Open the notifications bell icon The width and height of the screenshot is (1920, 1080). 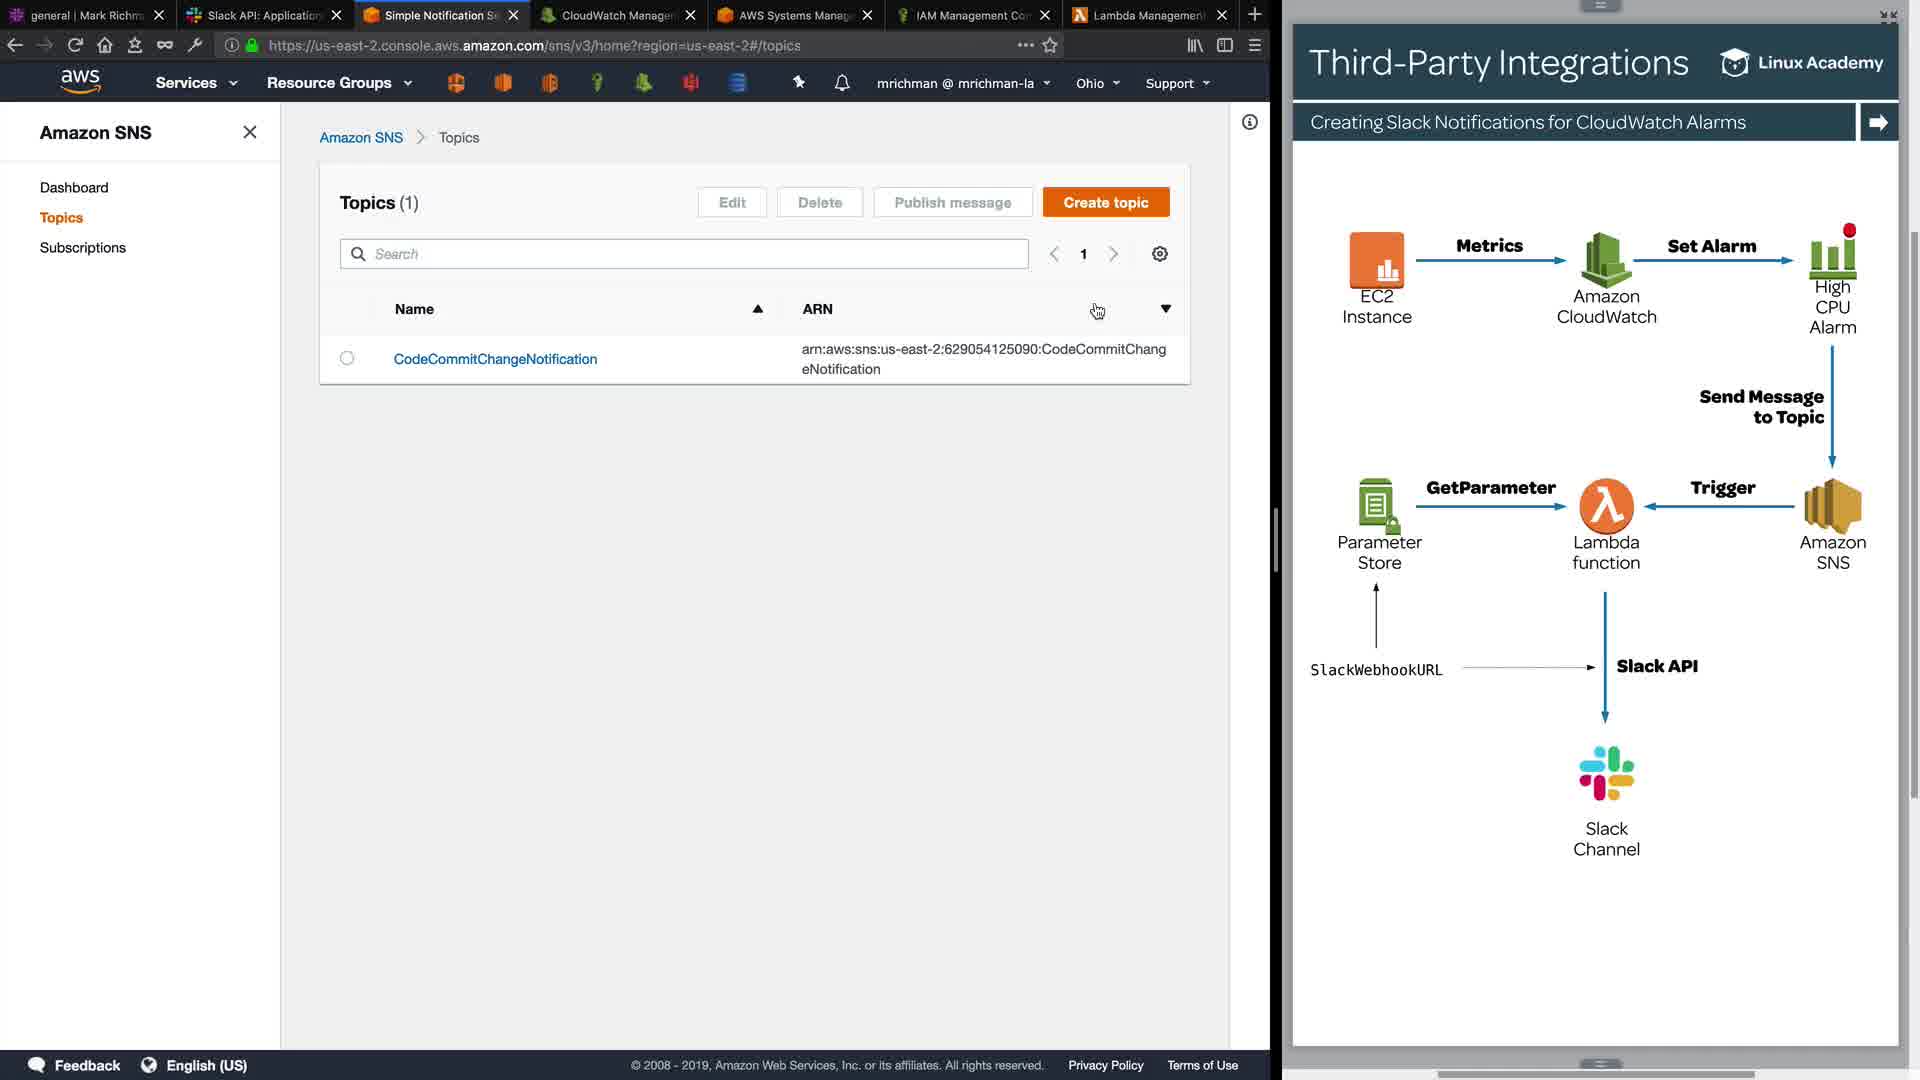tap(842, 83)
